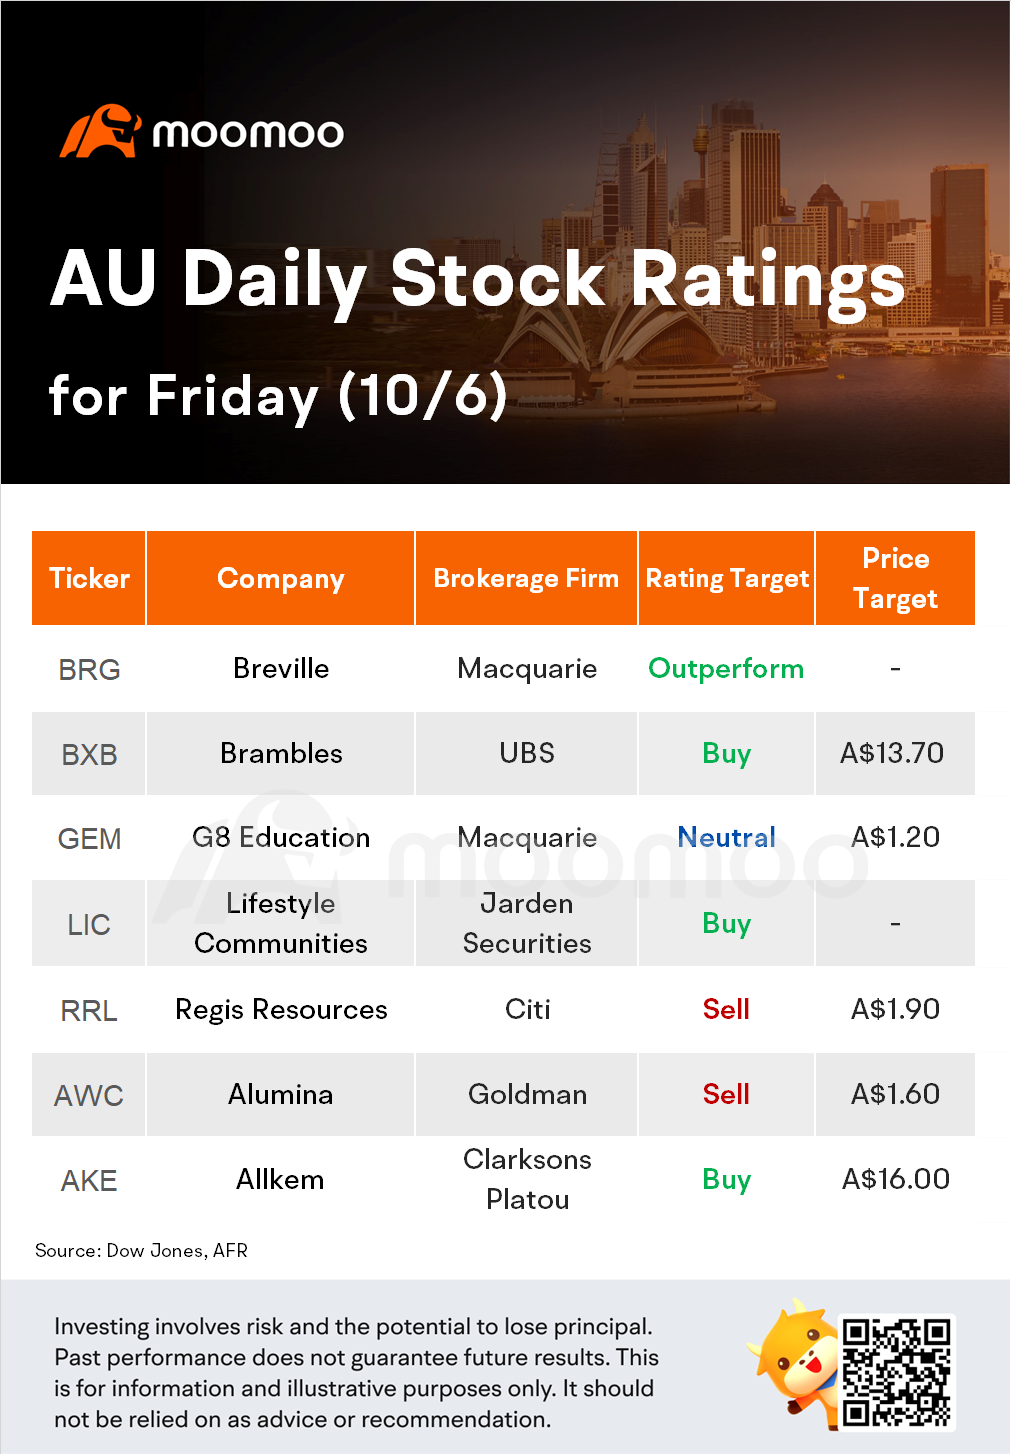Select the Ticker column header
This screenshot has height=1454, width=1011.
coord(89,578)
